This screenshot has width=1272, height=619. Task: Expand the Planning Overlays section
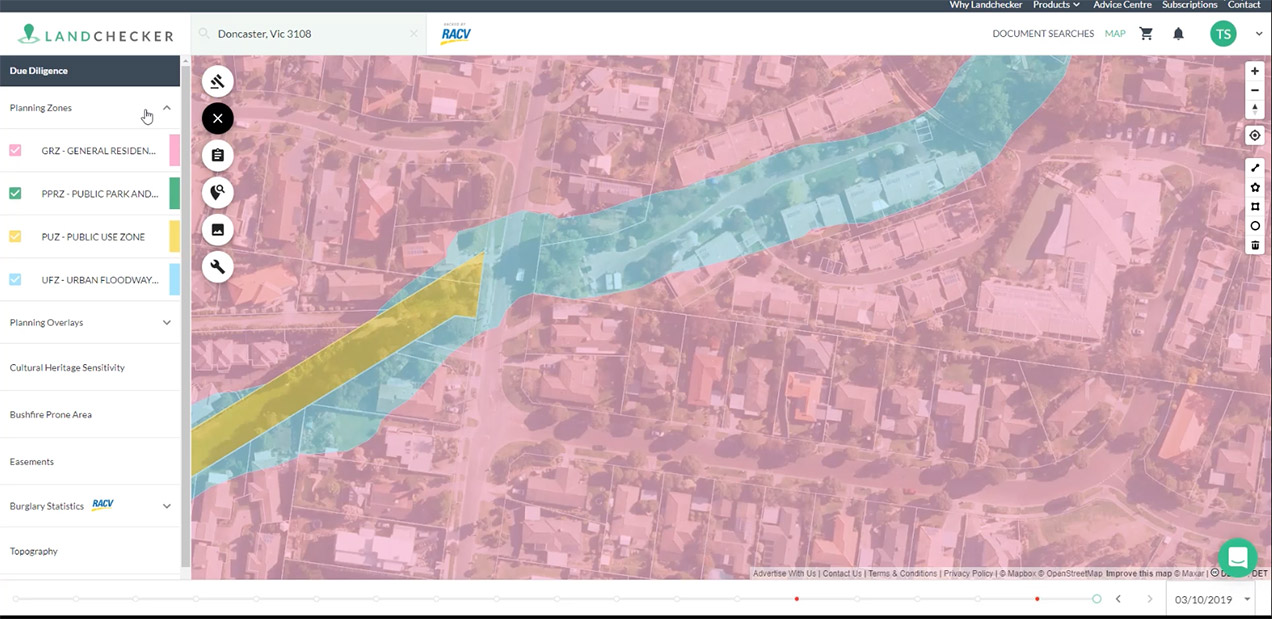click(167, 323)
